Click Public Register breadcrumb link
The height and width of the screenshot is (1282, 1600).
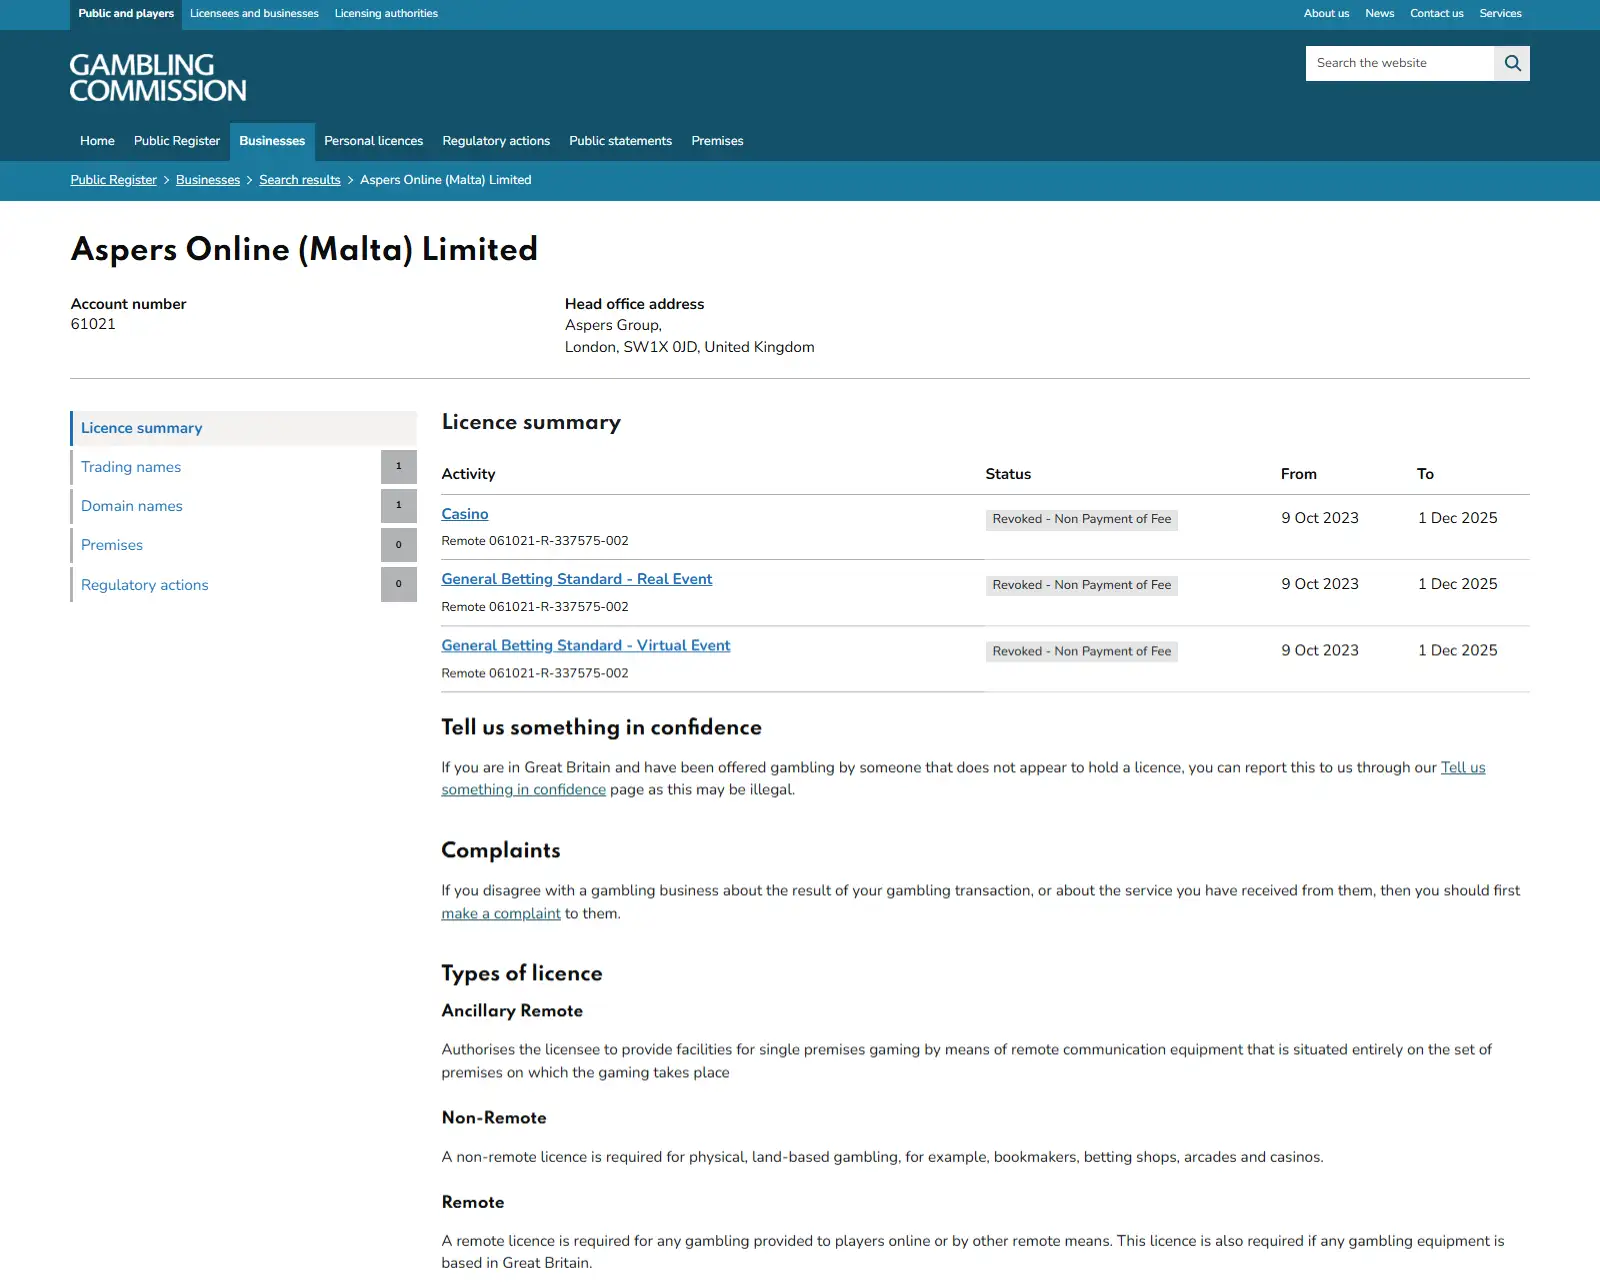click(114, 180)
